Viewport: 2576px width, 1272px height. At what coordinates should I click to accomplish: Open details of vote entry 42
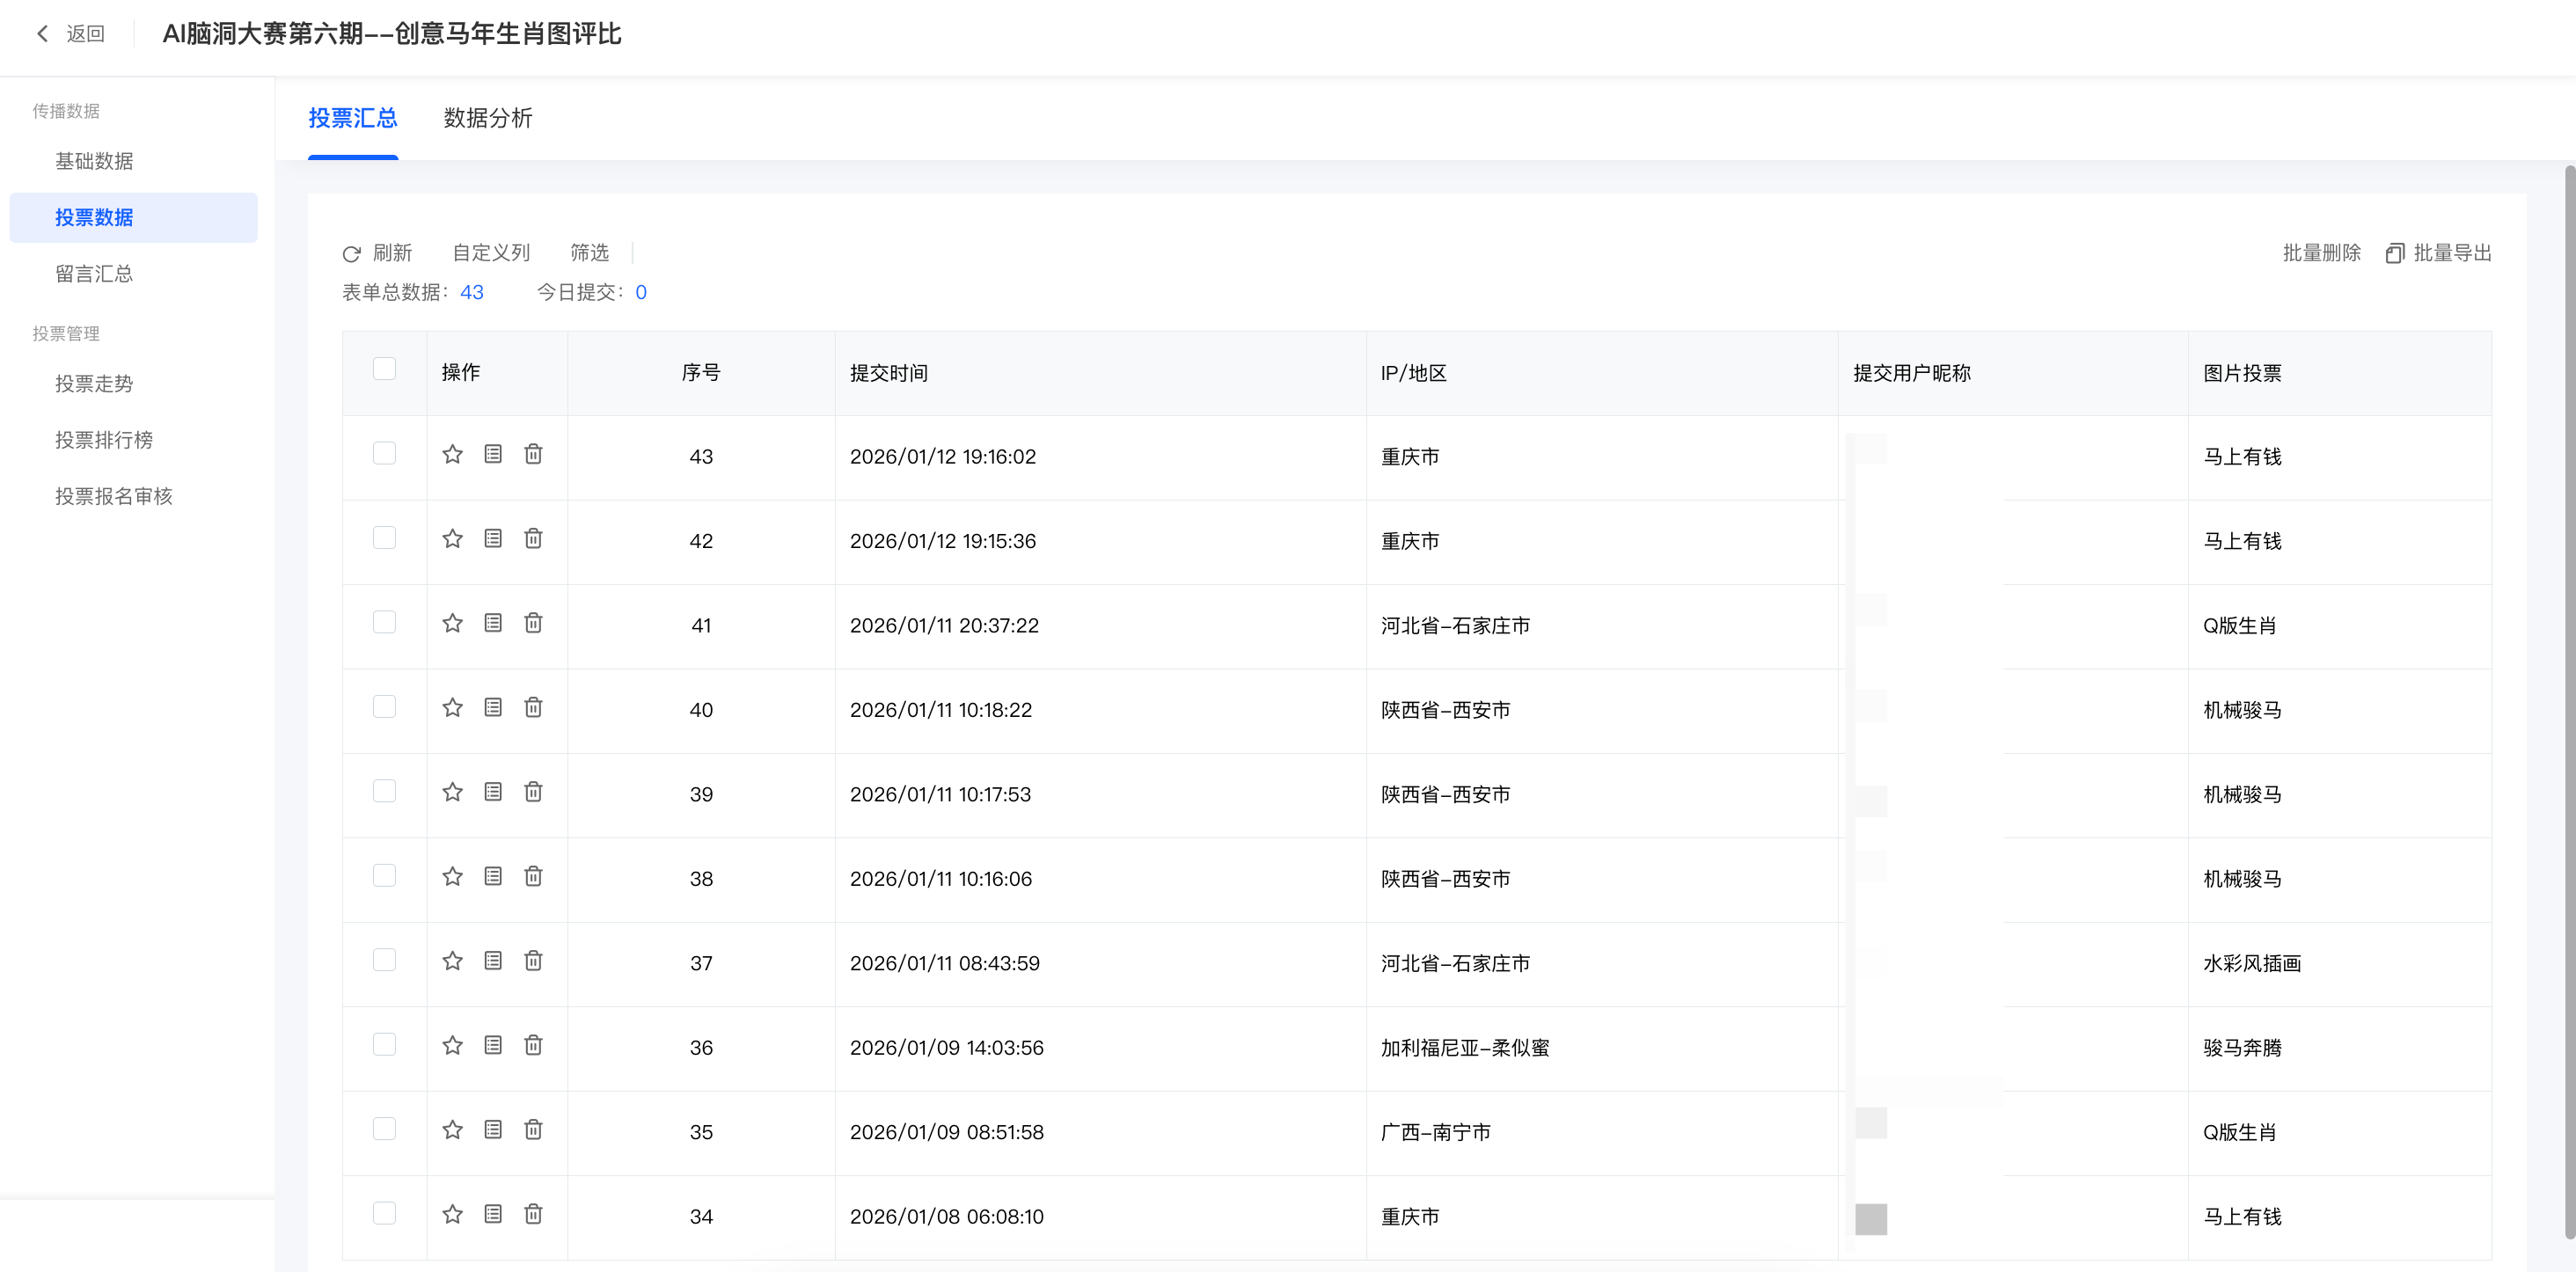[493, 539]
